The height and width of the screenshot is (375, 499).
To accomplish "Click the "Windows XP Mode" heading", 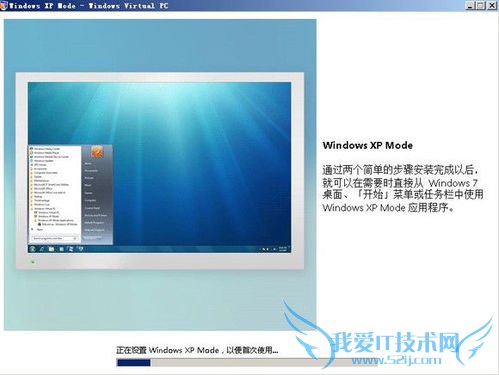I will click(368, 145).
